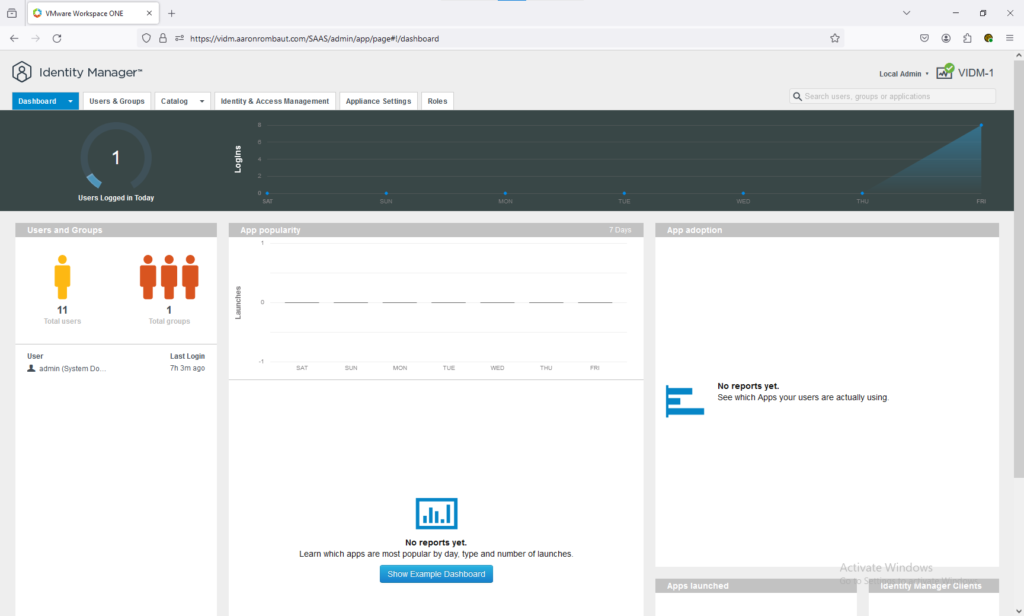Expand the Dashboard dropdown arrow
This screenshot has width=1024, height=616.
pos(70,101)
